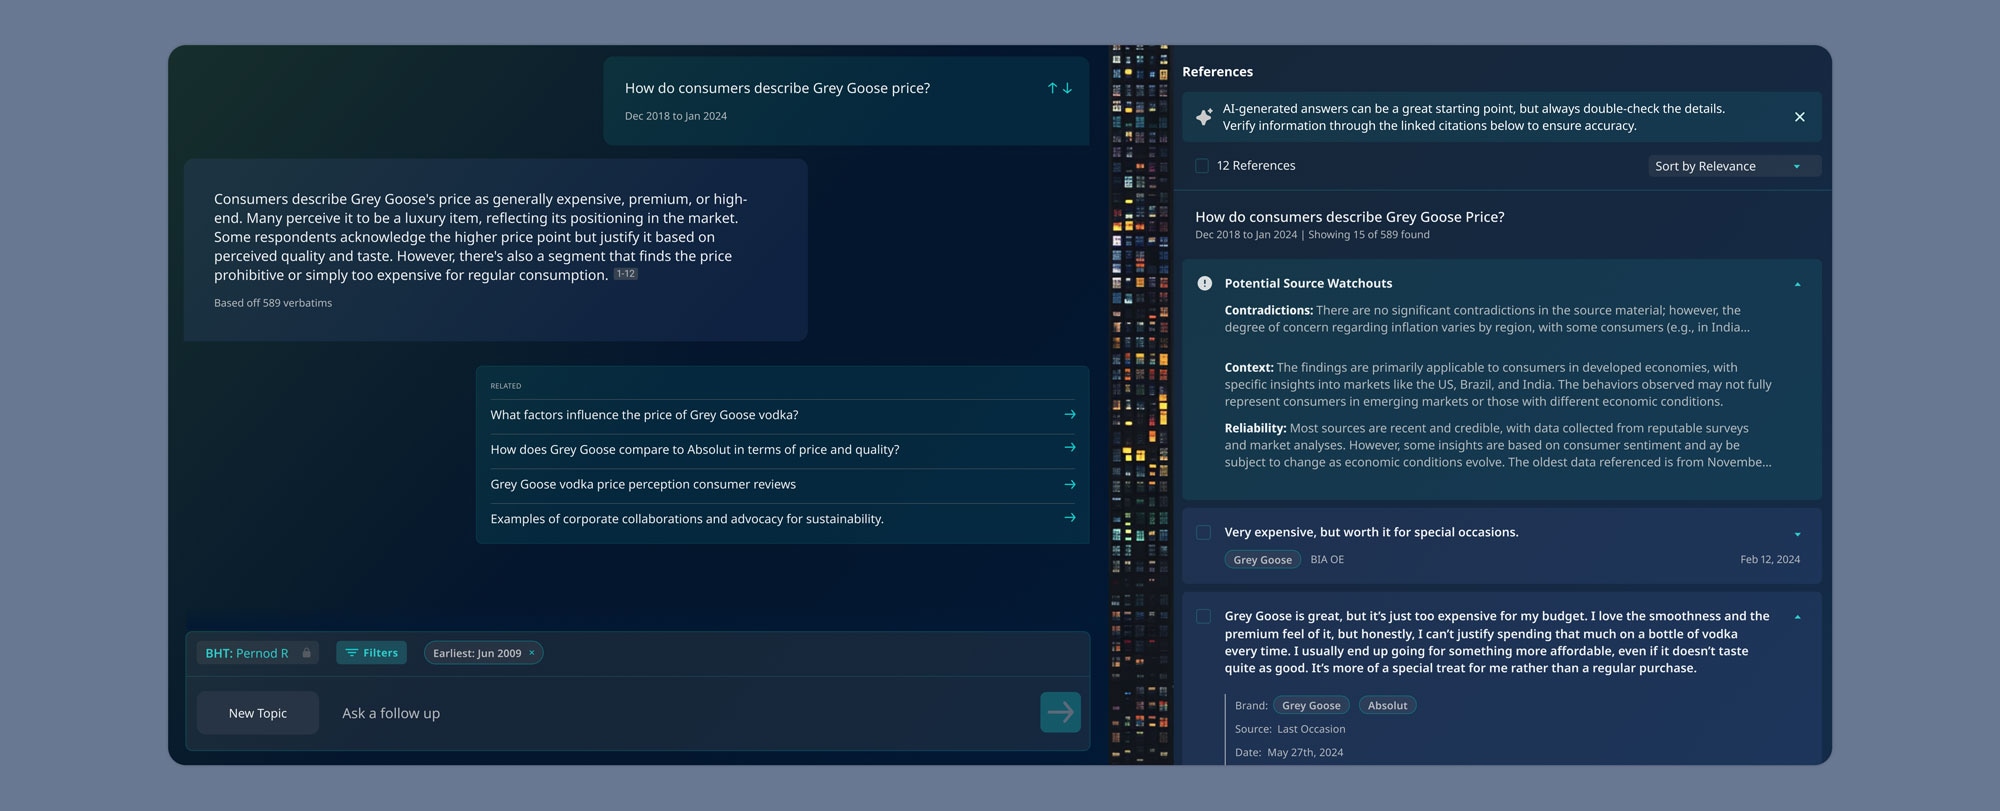Click 'Date: May 27th, 2024' text
This screenshot has width=2000, height=811.
1289,752
